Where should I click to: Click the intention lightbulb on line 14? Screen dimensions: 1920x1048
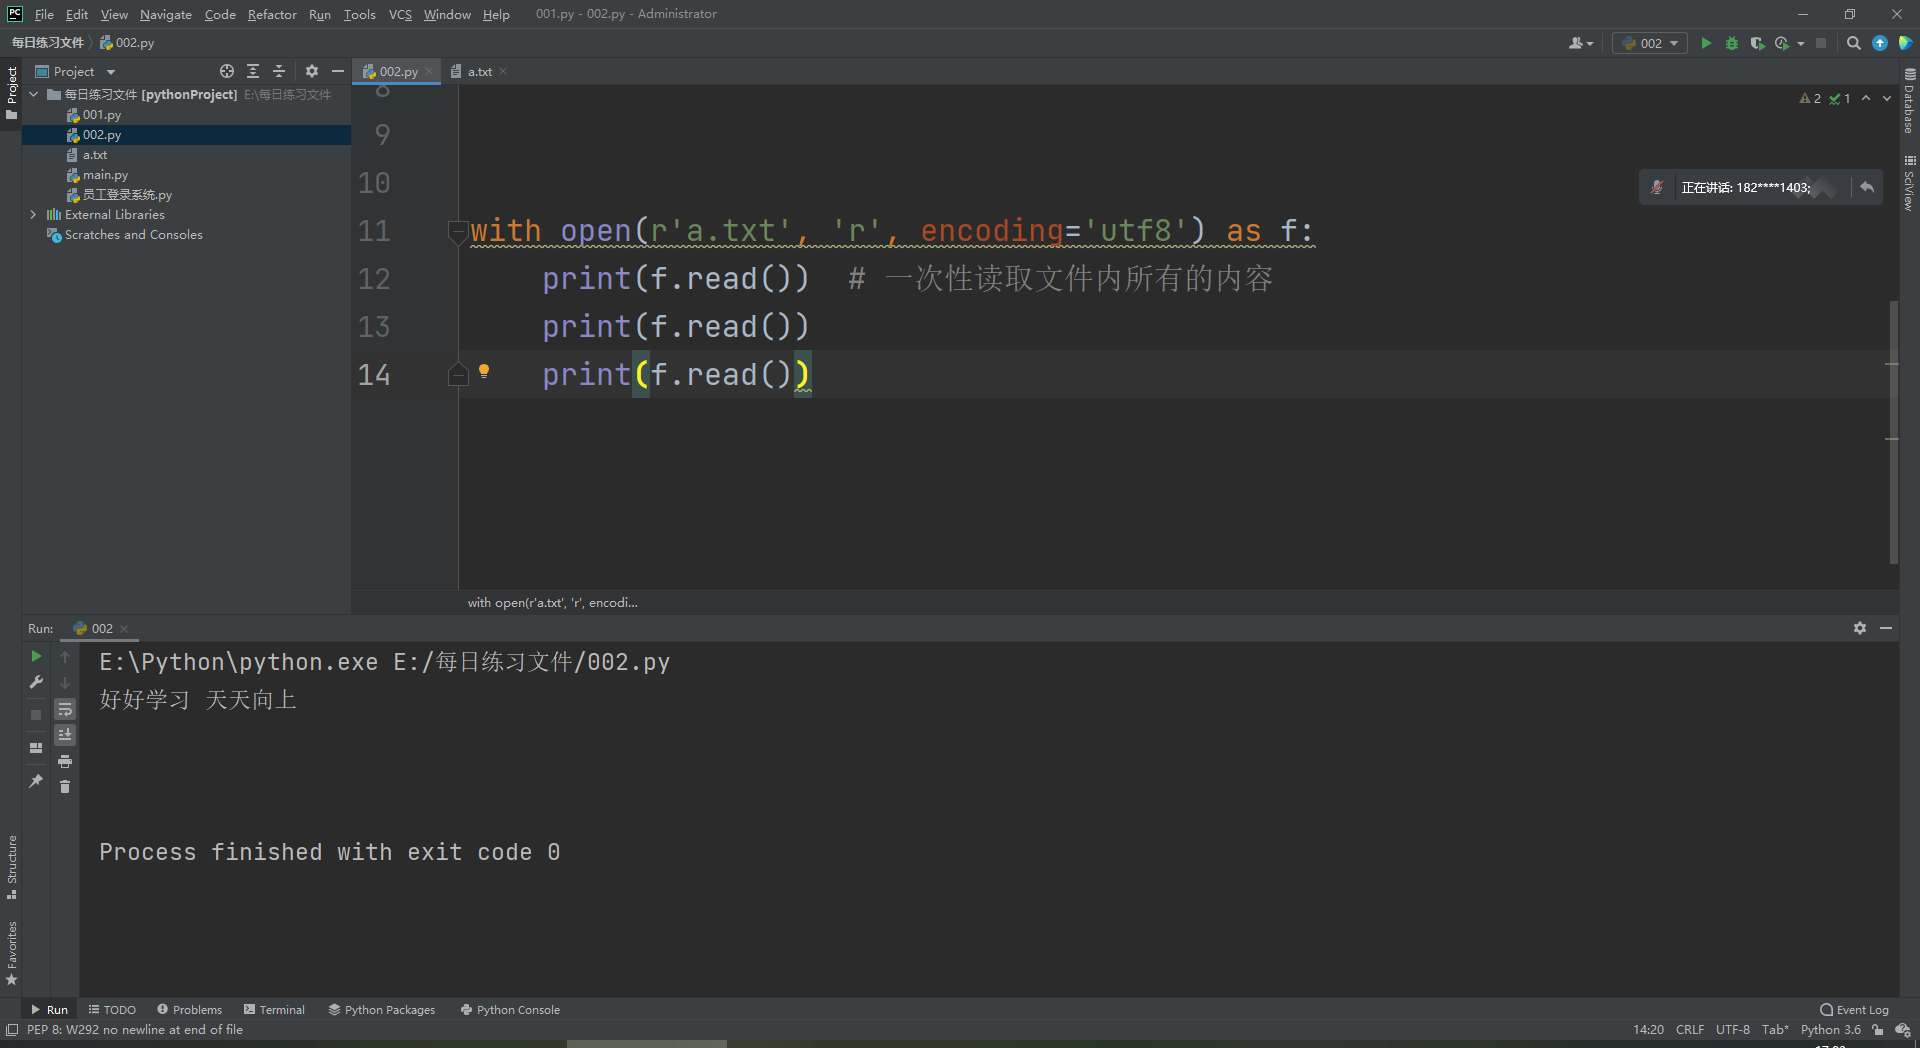[x=484, y=372]
